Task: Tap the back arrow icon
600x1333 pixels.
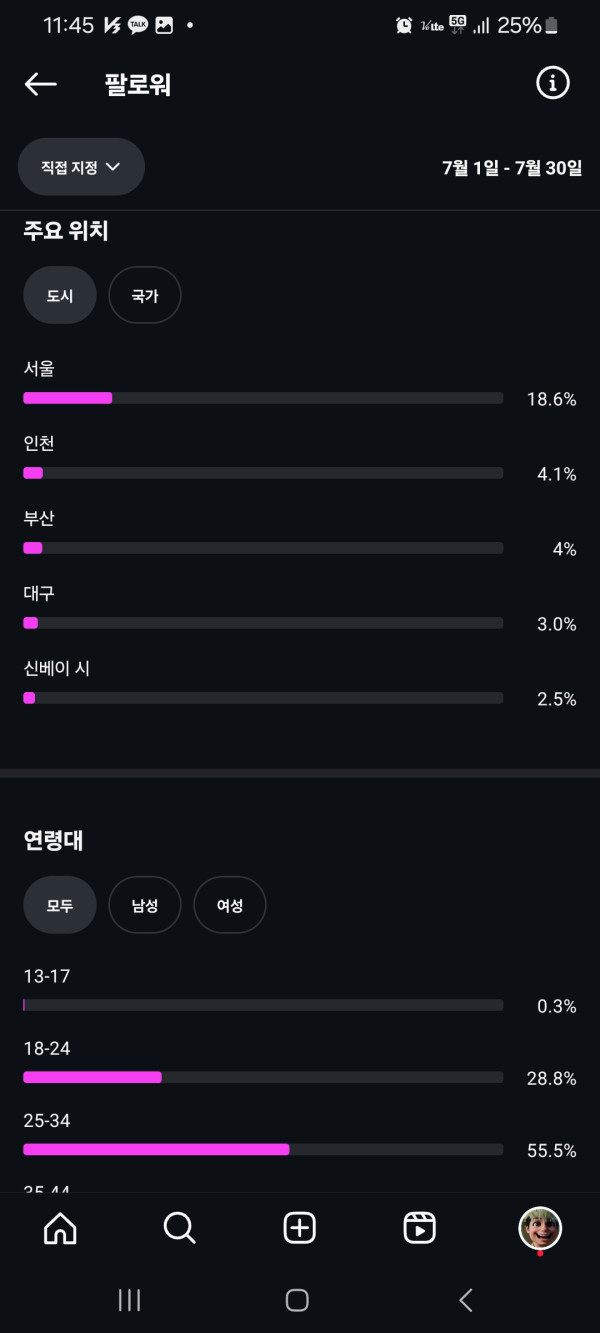Action: click(x=40, y=85)
